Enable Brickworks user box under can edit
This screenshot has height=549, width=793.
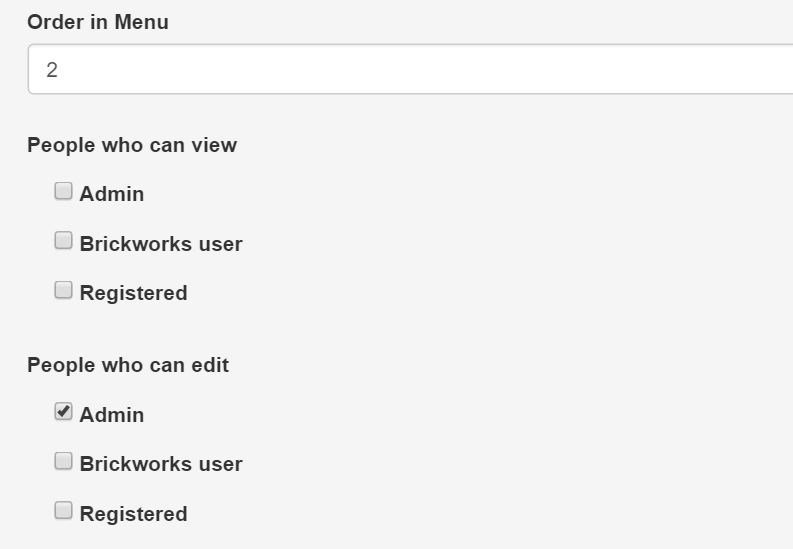click(63, 461)
